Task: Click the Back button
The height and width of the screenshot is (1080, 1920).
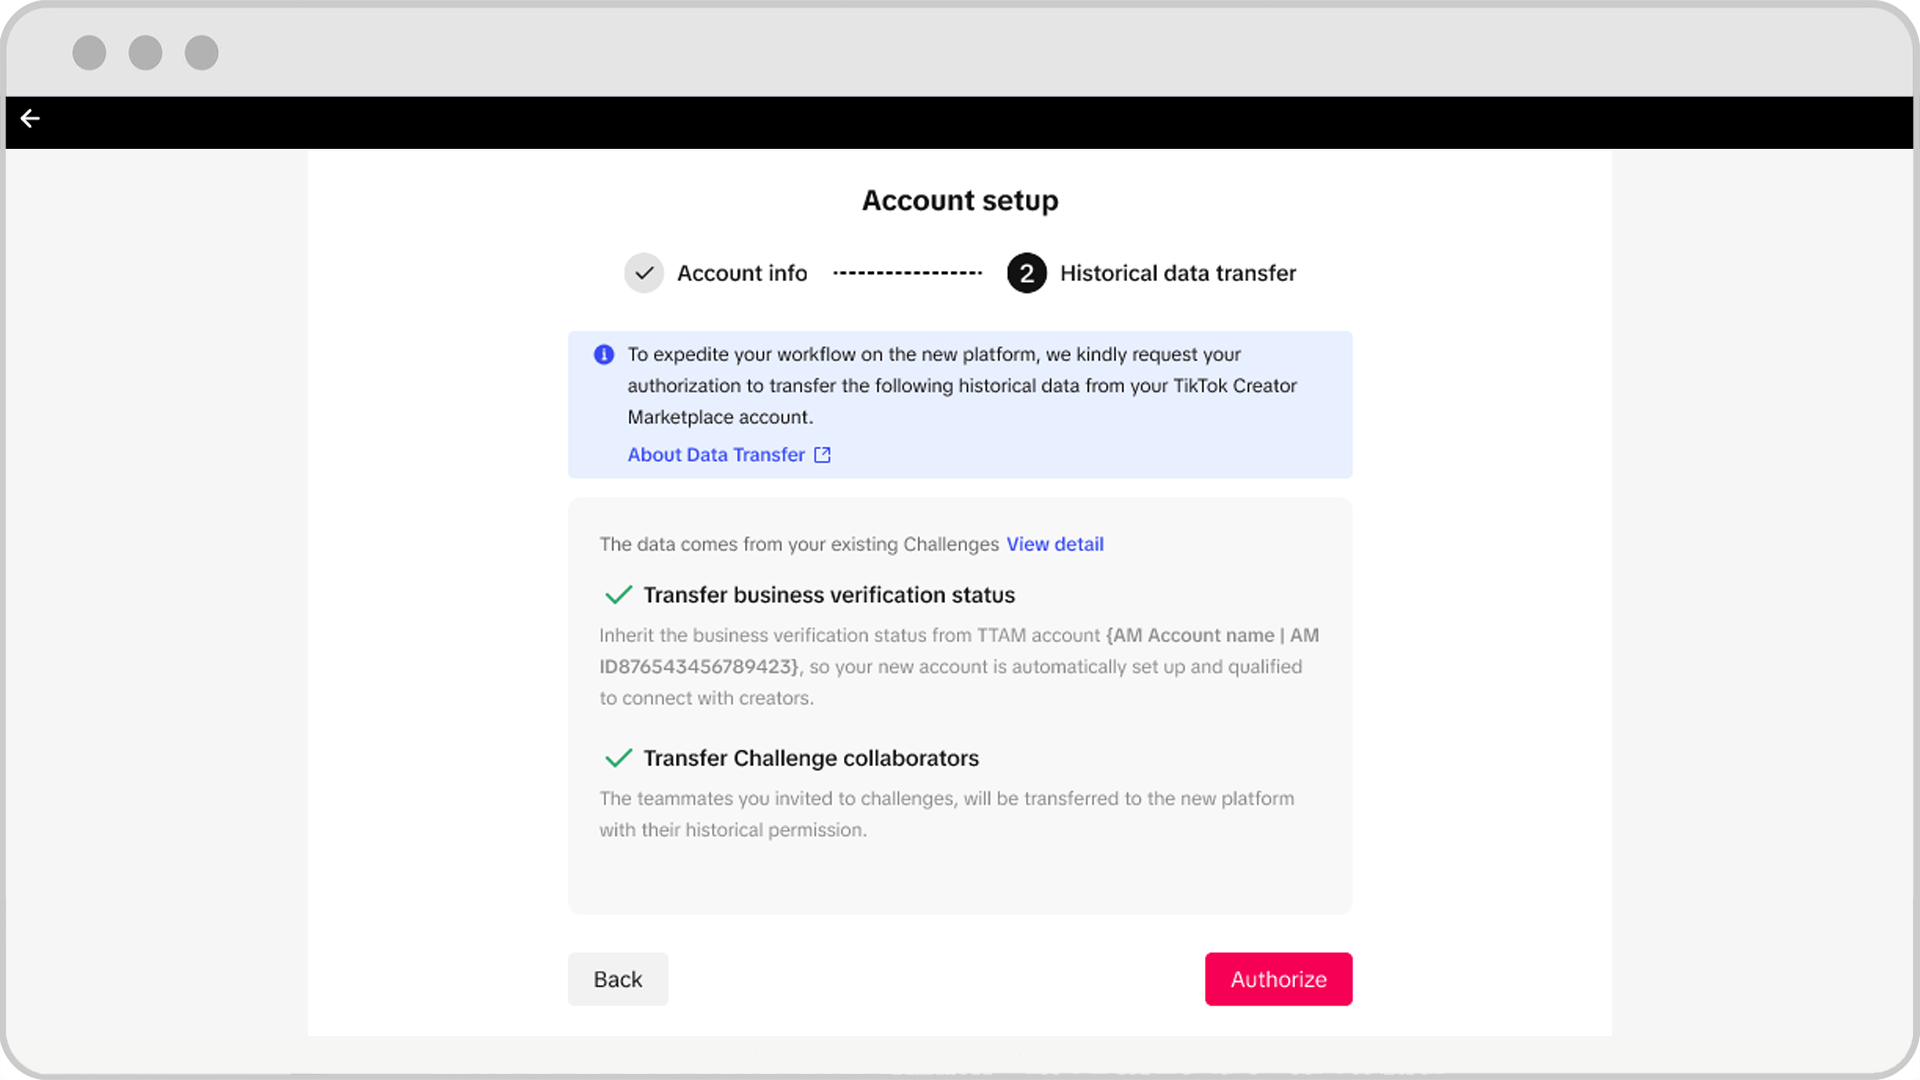Action: [617, 978]
